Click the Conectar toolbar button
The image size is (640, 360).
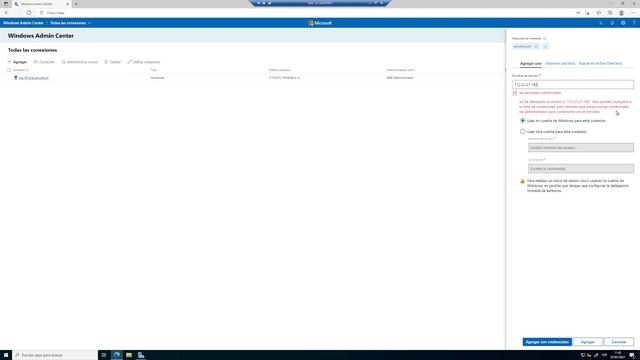pos(44,62)
